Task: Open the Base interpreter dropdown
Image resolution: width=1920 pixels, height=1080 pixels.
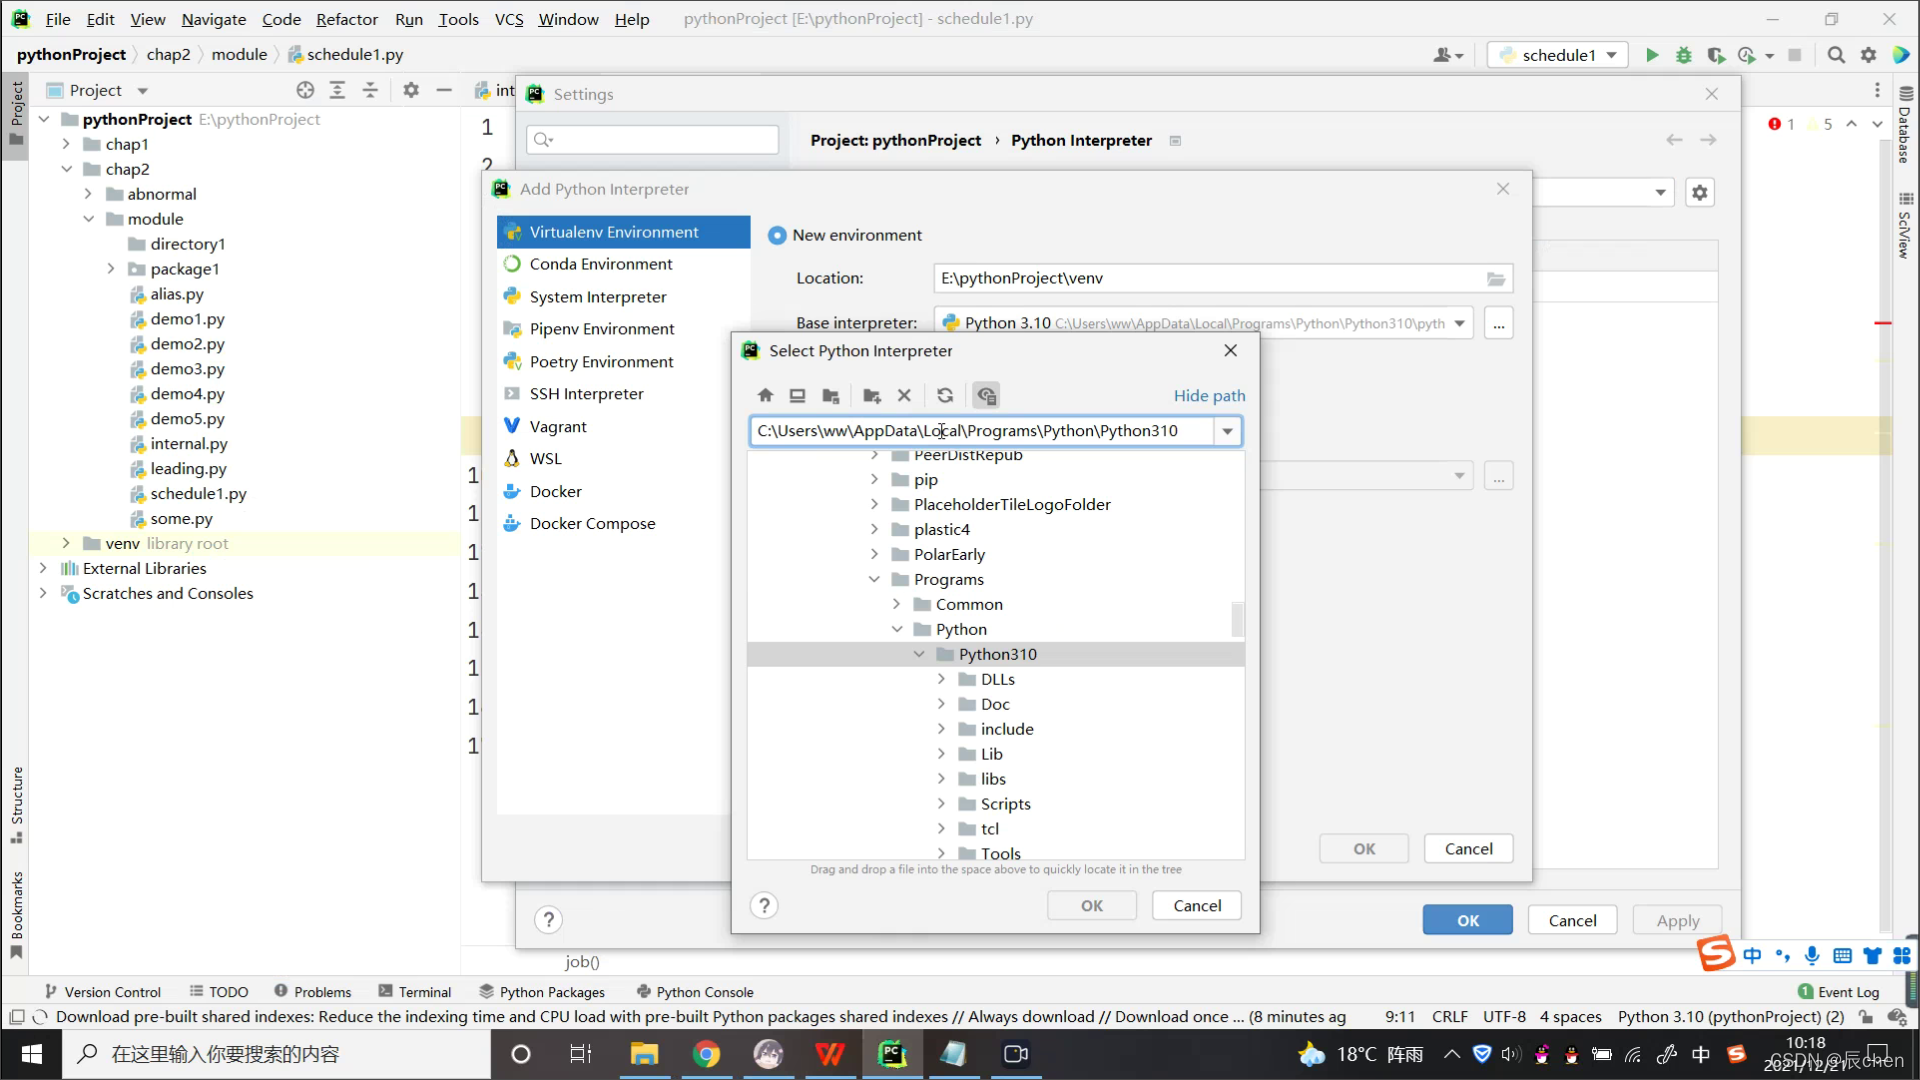Action: 1459,323
